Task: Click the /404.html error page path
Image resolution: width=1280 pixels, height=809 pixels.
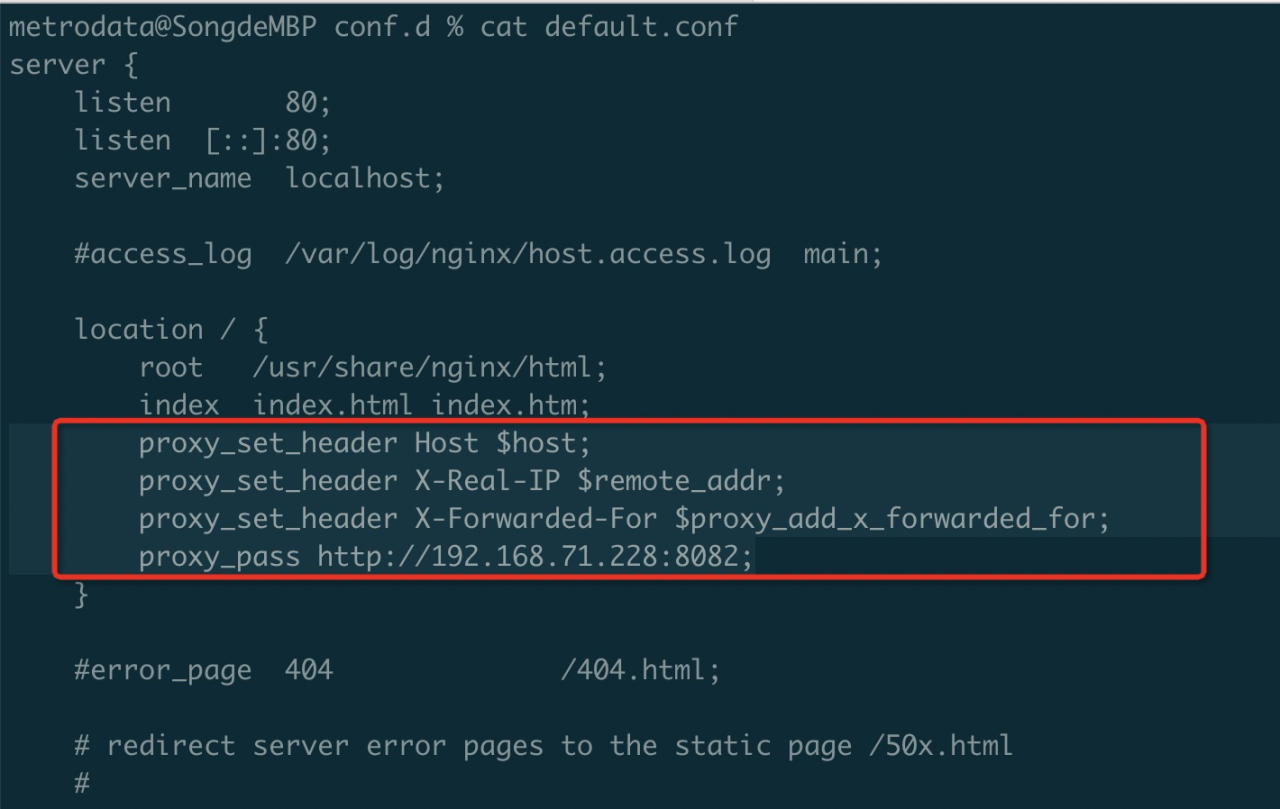Action: pos(640,669)
